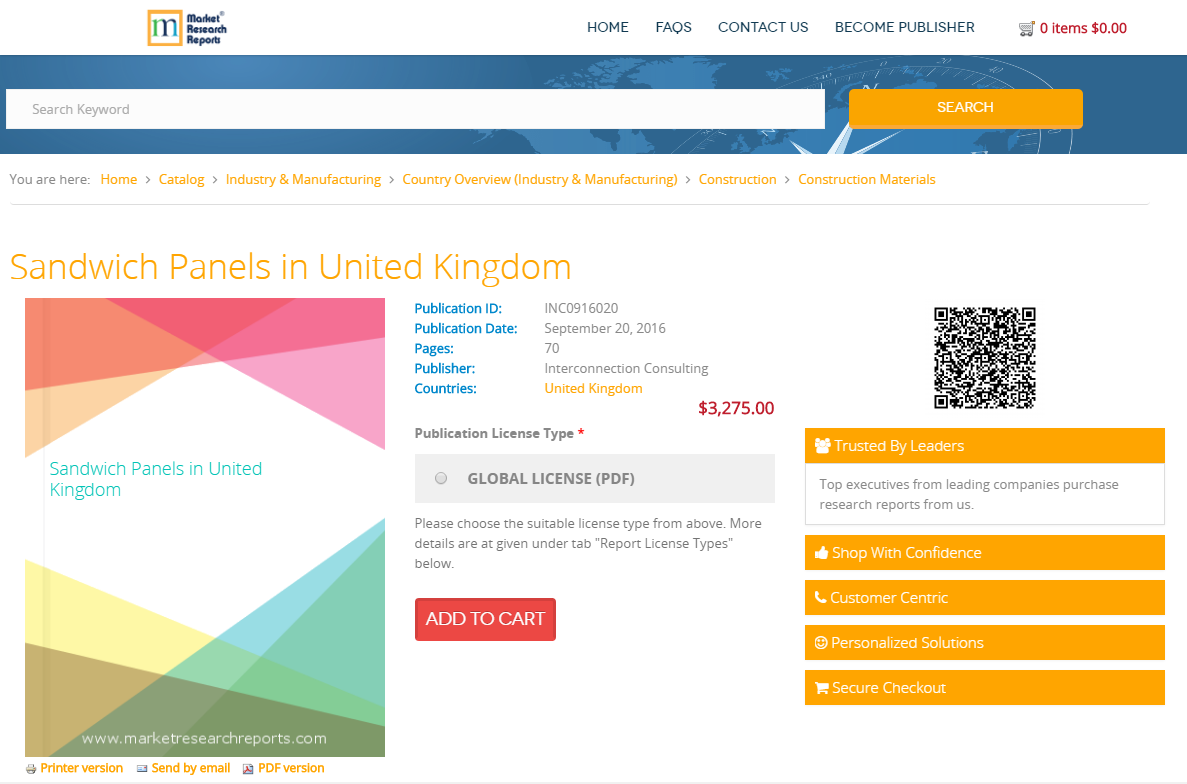Go to the HOME menu item
This screenshot has height=784, width=1187.
click(607, 27)
